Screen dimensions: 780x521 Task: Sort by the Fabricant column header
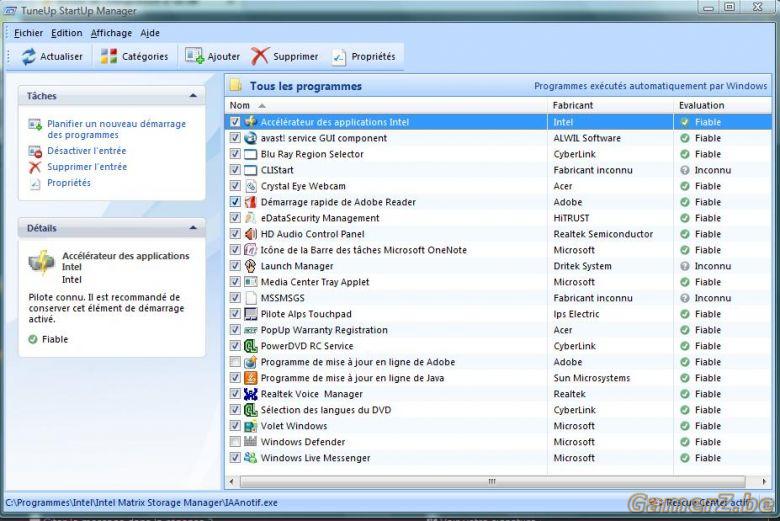pos(610,105)
